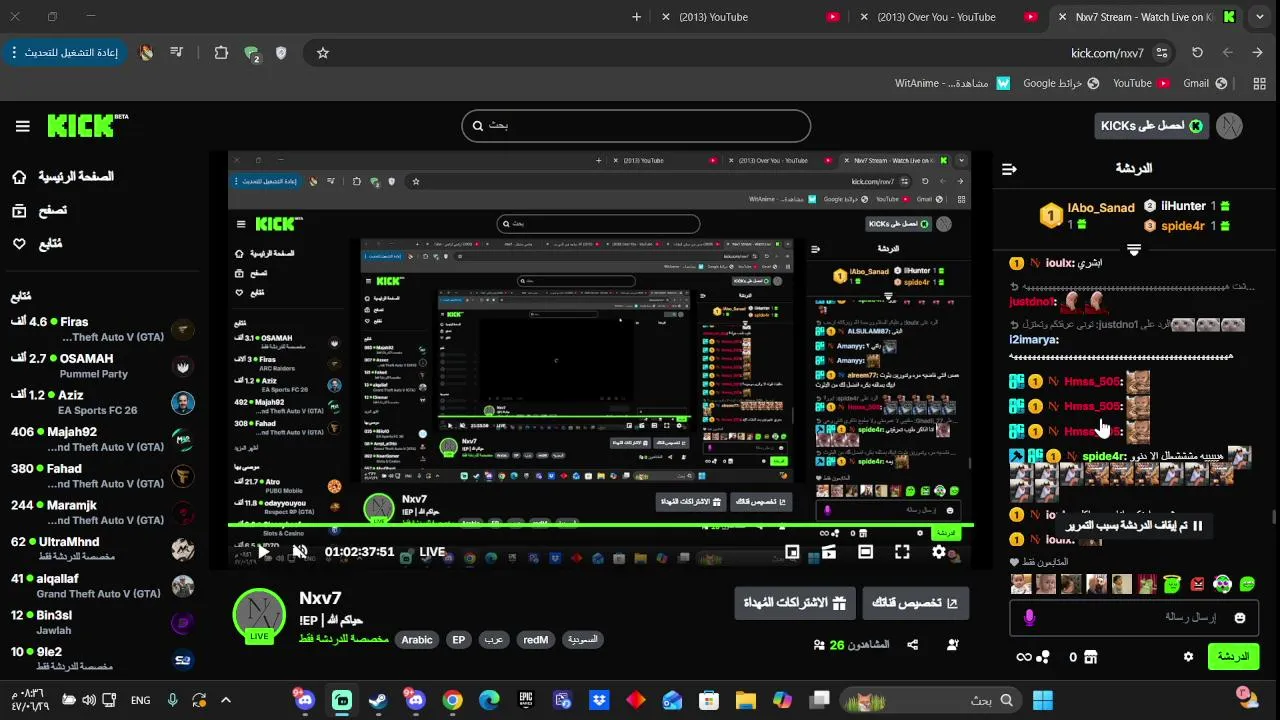
Task: Open Steam from taskbar
Action: click(x=378, y=700)
